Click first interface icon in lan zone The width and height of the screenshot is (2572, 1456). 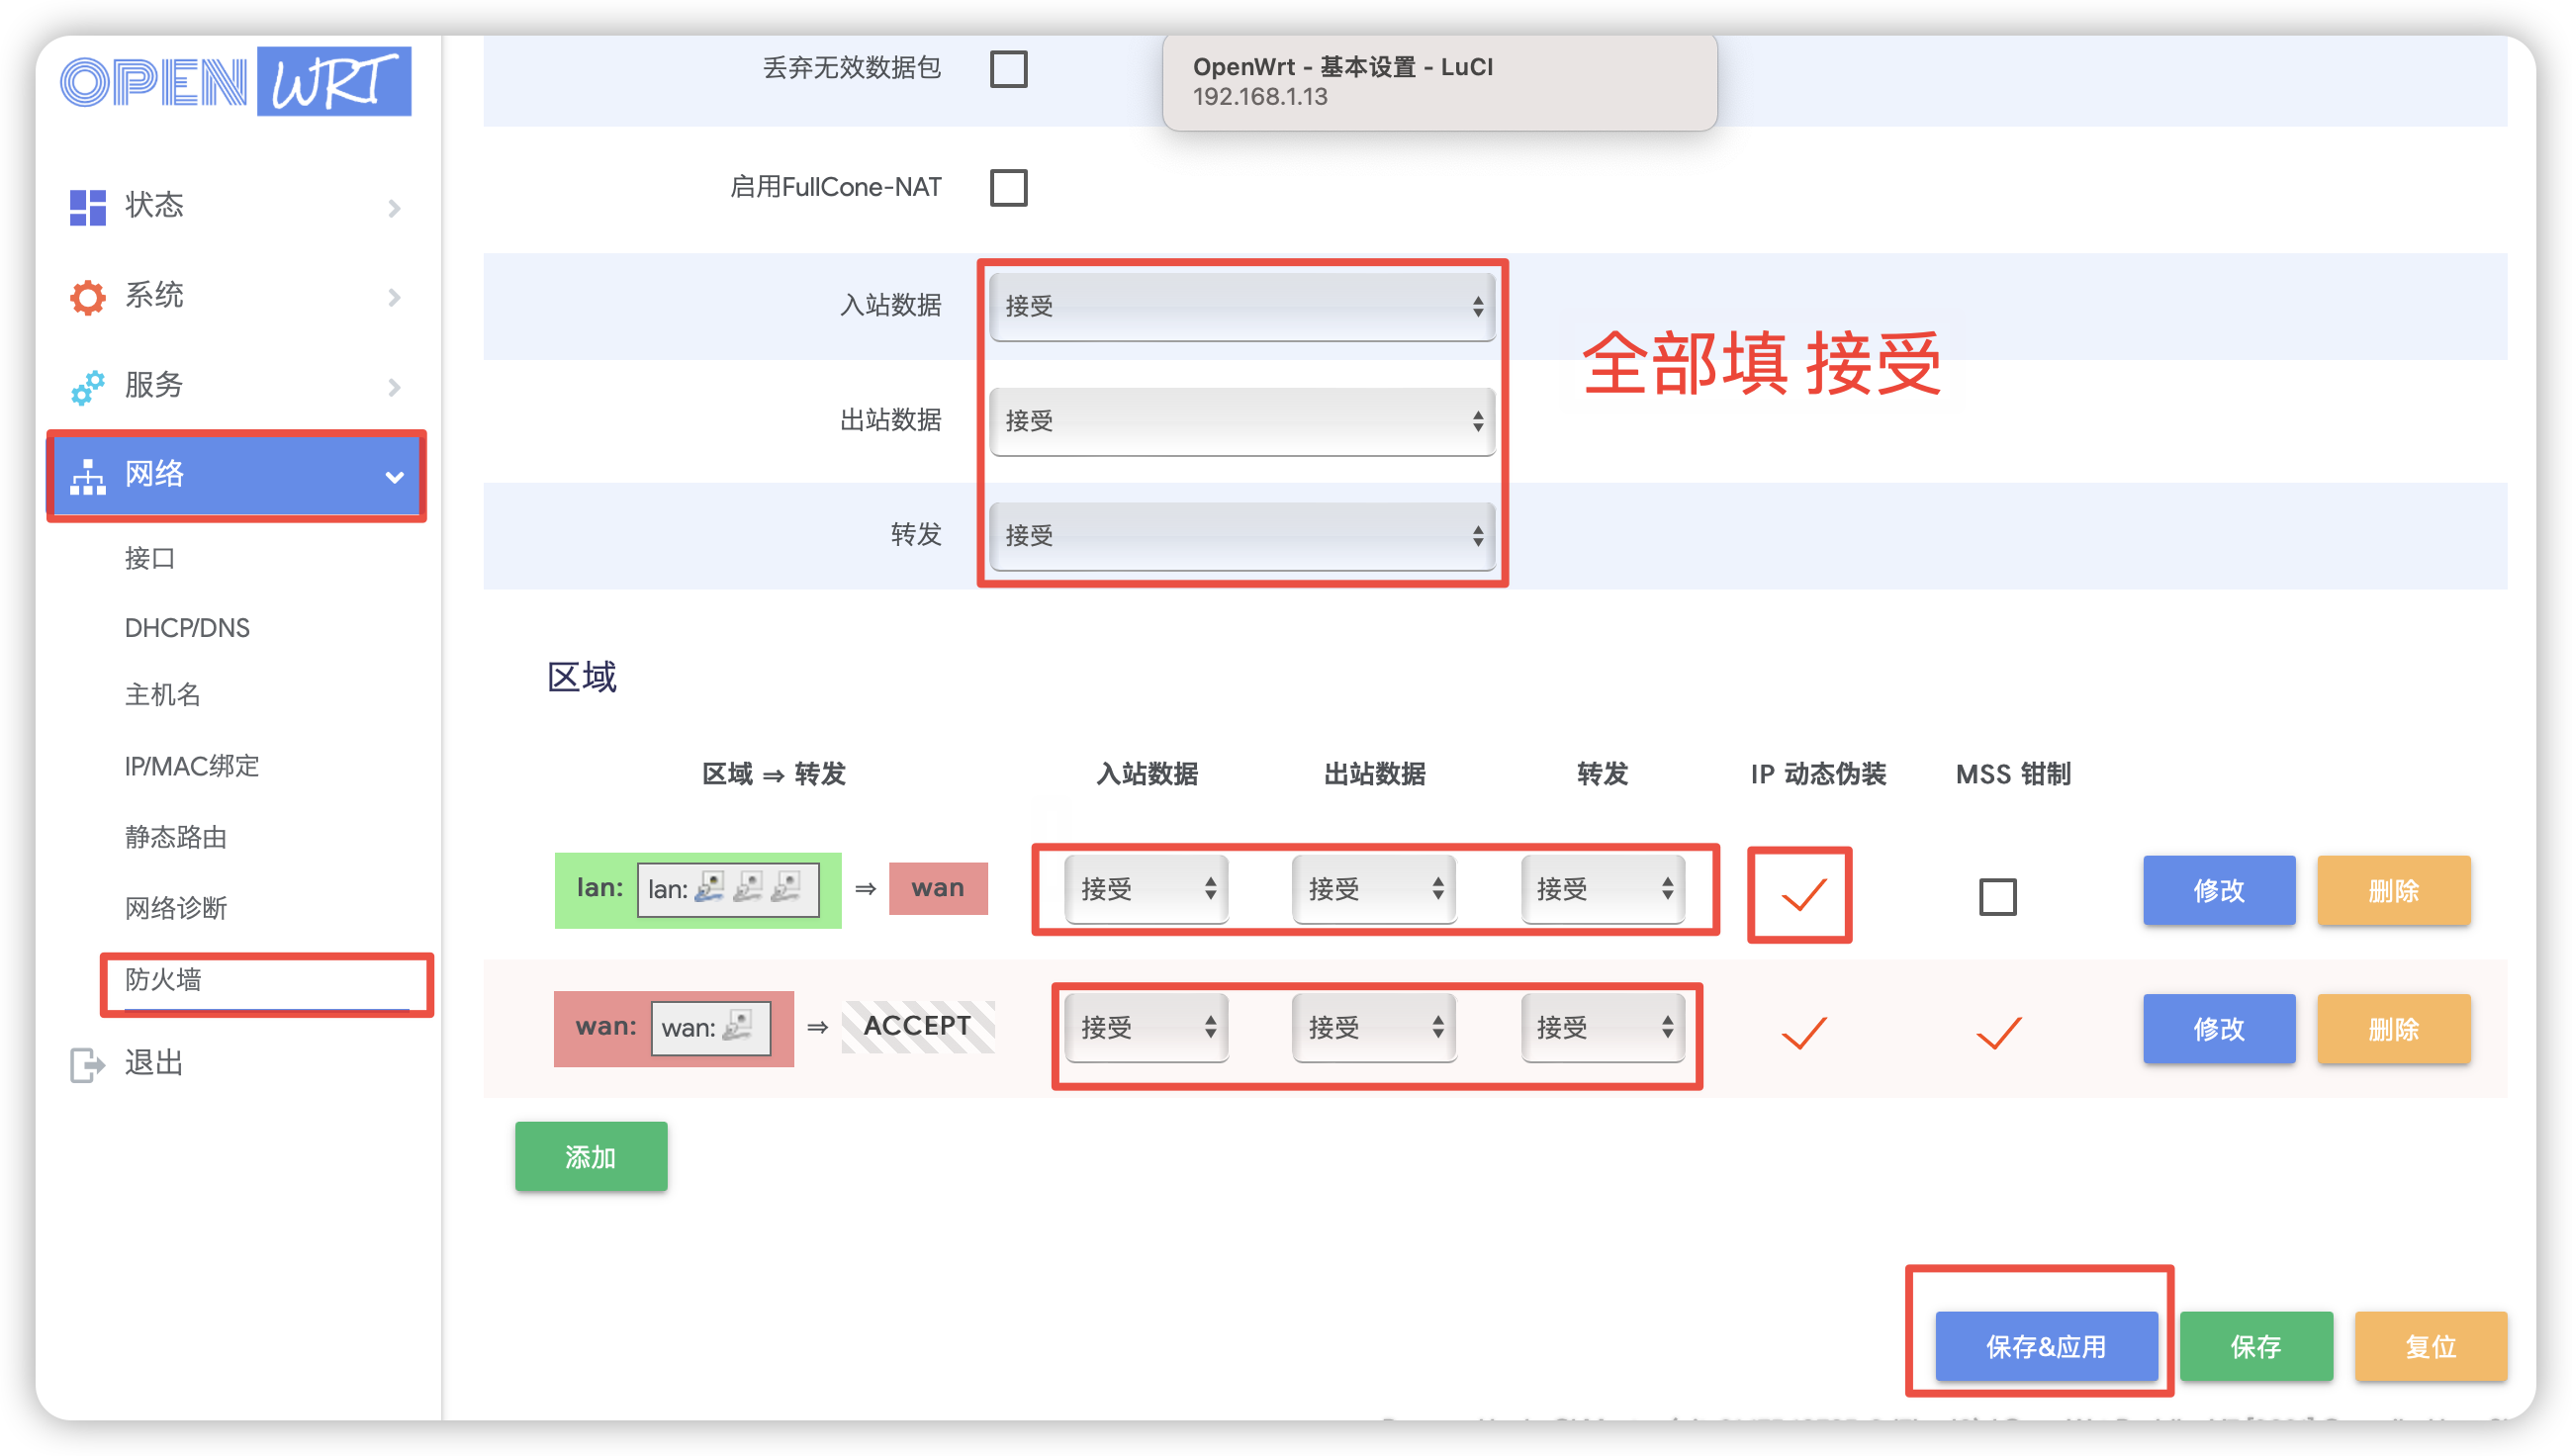pos(710,886)
